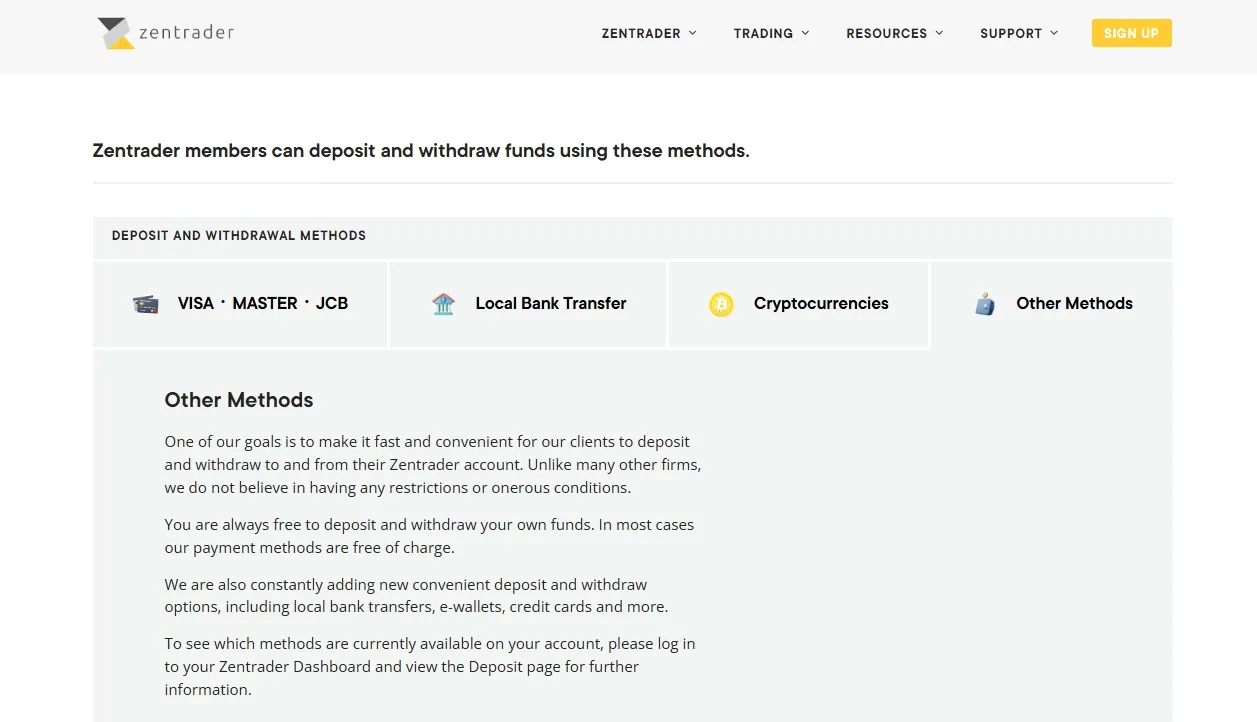The width and height of the screenshot is (1257, 722).
Task: Click the paragraph starting "To see which methods"
Action: tap(430, 666)
